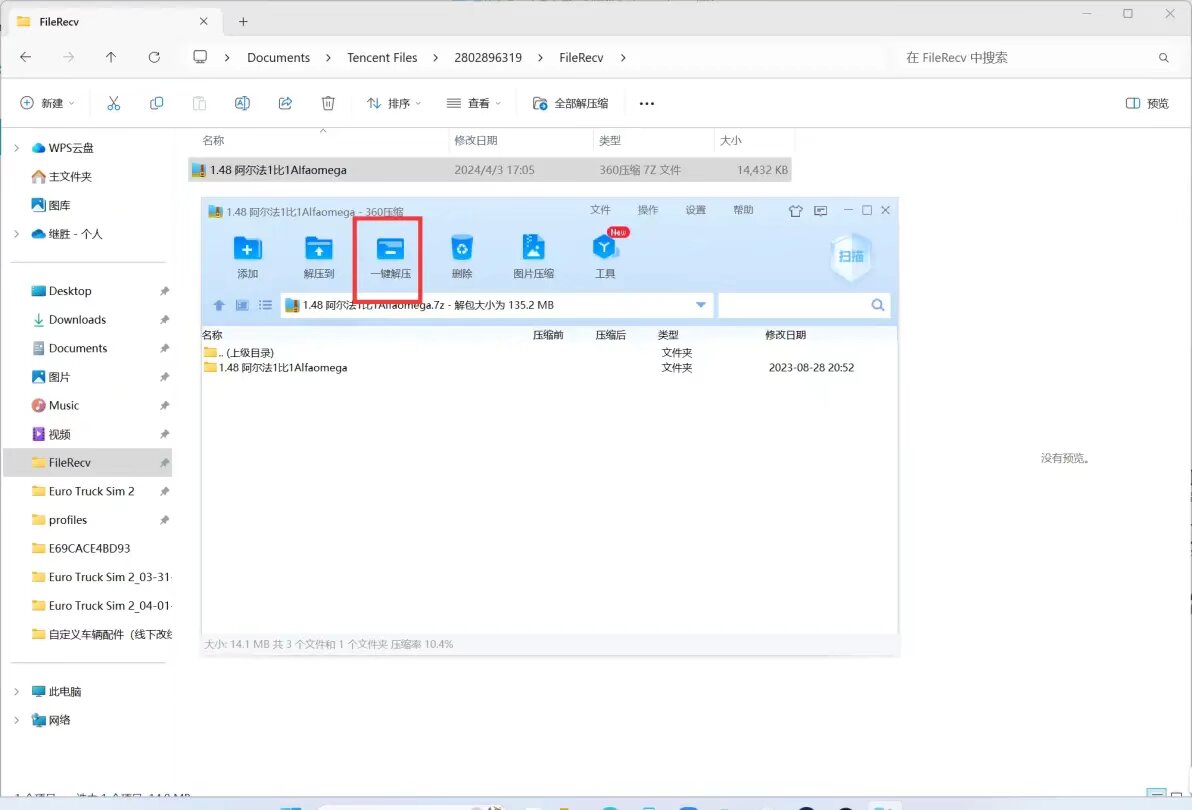Open the 排序 (Sort) dropdown
The height and width of the screenshot is (810, 1192).
394,103
